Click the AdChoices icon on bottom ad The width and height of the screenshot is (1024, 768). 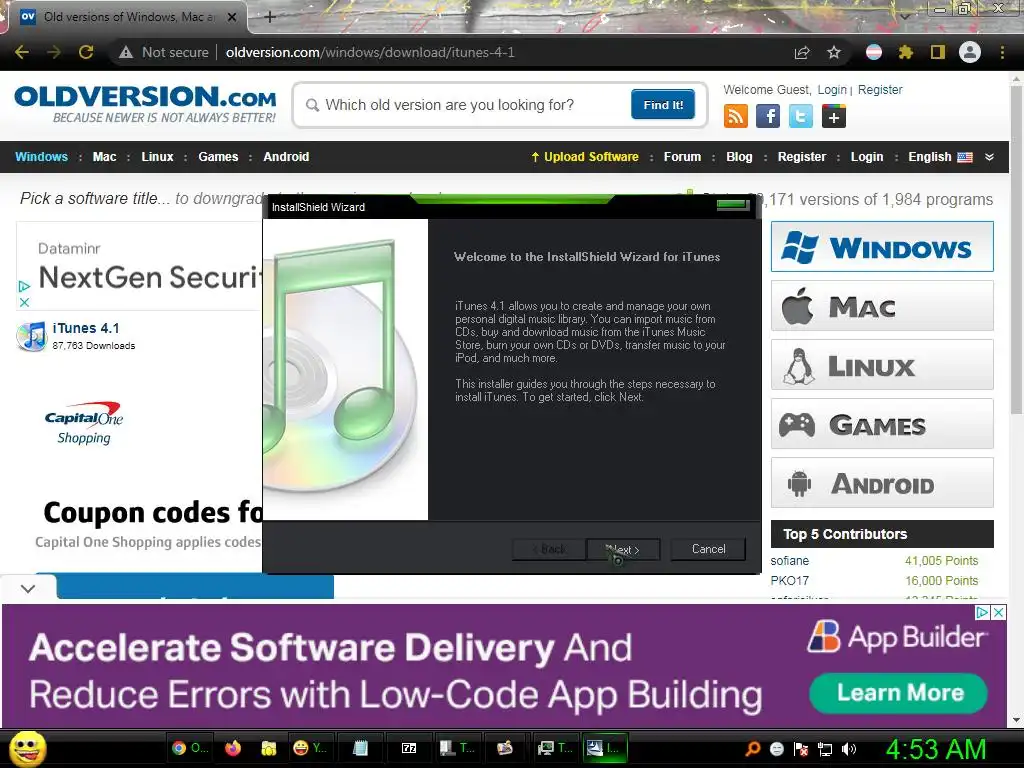coord(982,613)
